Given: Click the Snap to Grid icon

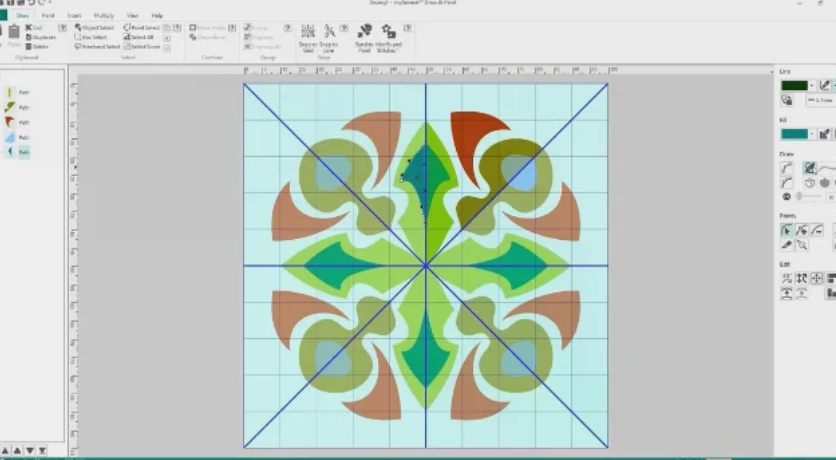Looking at the screenshot, I should point(308,35).
